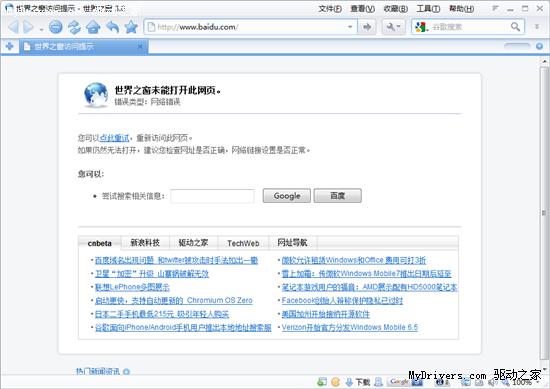The height and width of the screenshot is (389, 550).
Task: Open the 查看(V) menu
Action: [362, 9]
